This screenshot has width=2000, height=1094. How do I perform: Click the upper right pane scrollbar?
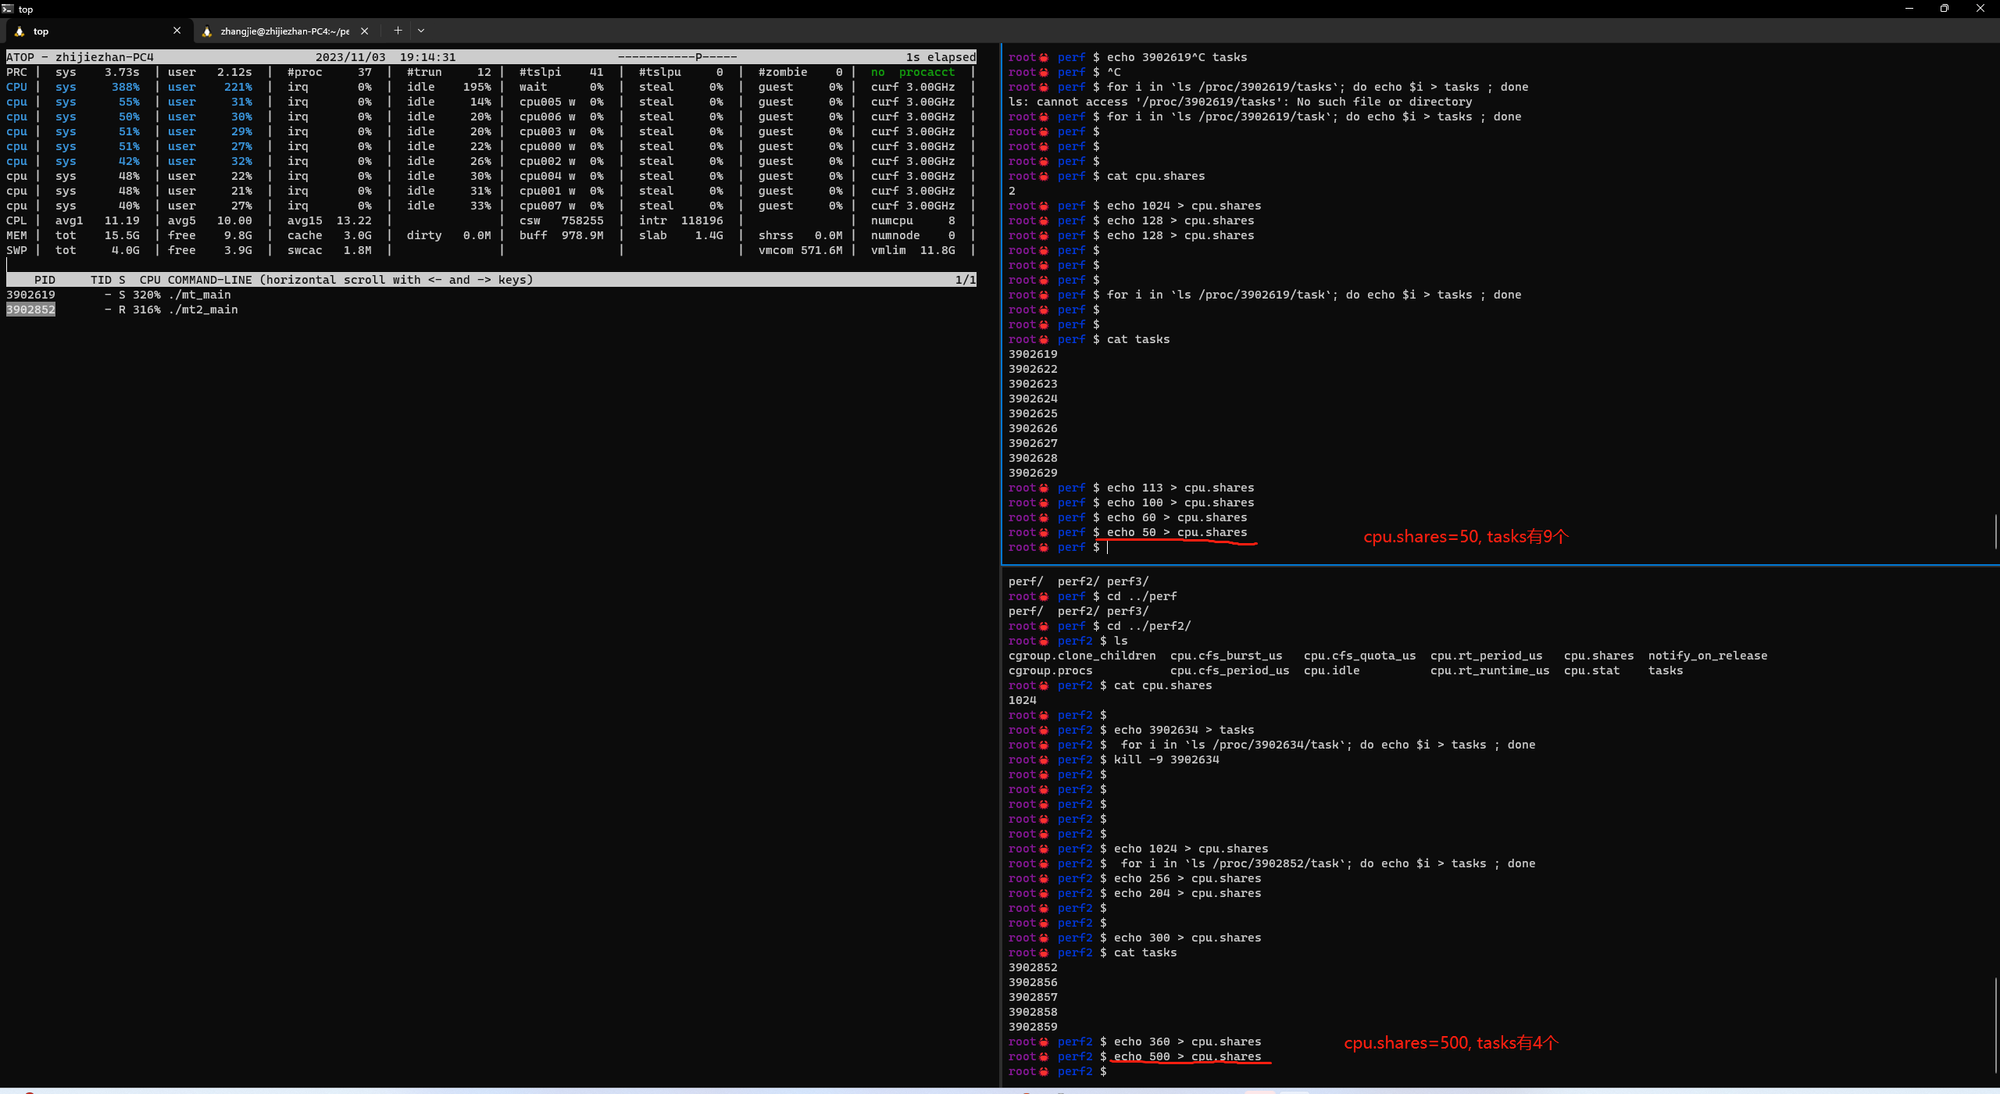[x=1995, y=531]
